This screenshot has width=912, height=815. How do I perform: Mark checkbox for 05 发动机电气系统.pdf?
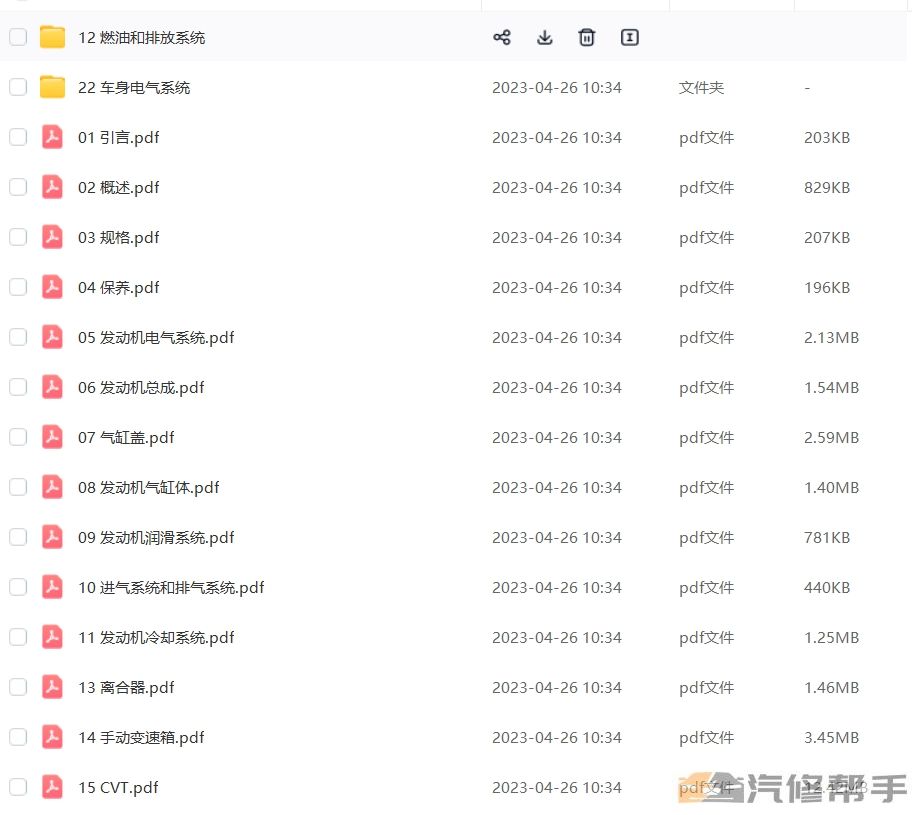tap(18, 337)
